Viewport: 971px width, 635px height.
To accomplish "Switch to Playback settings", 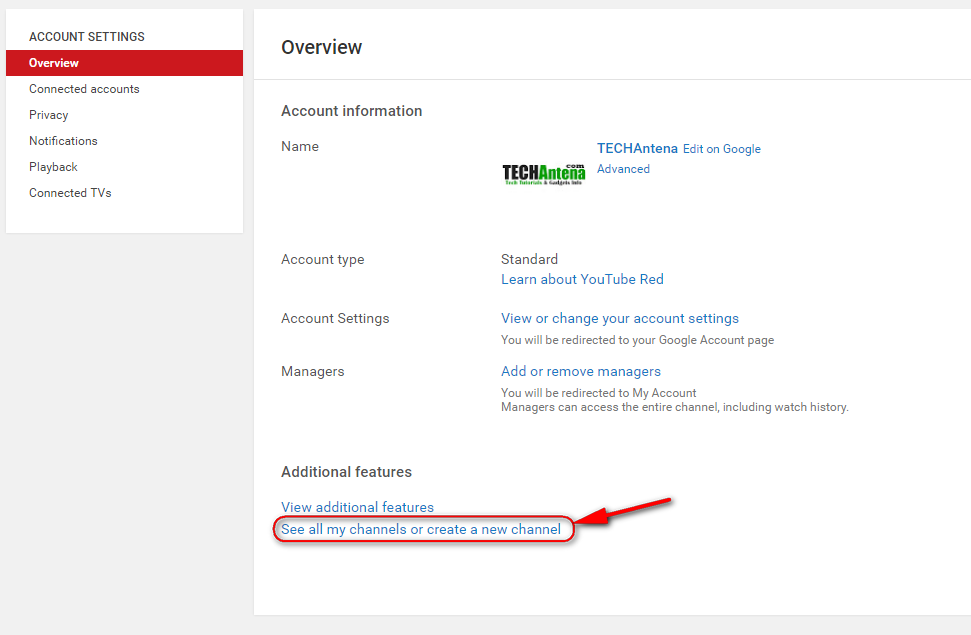I will click(x=53, y=167).
